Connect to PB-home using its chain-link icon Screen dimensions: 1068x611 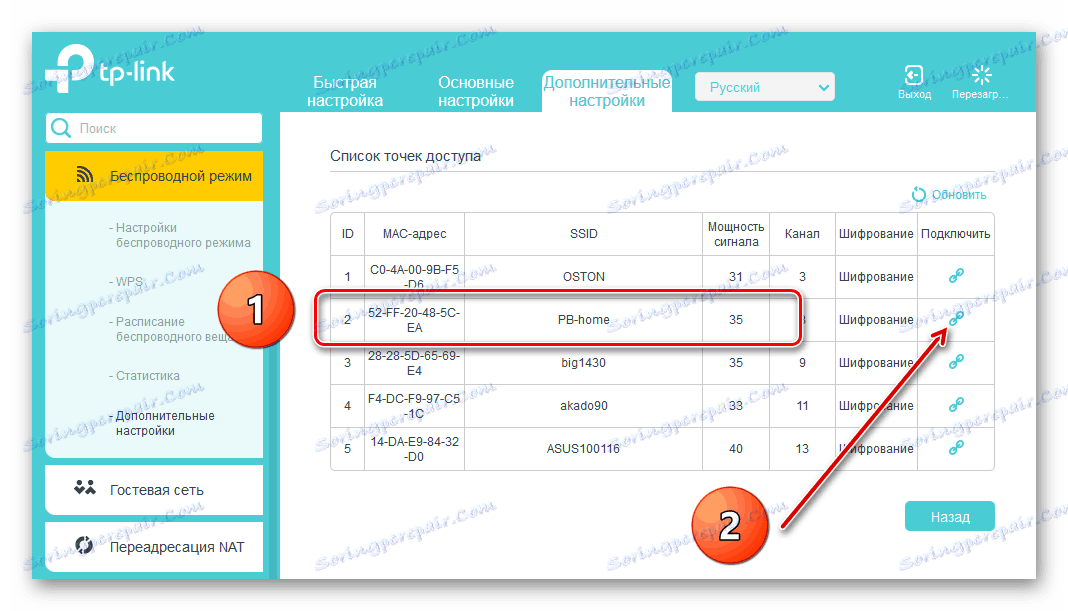point(956,319)
